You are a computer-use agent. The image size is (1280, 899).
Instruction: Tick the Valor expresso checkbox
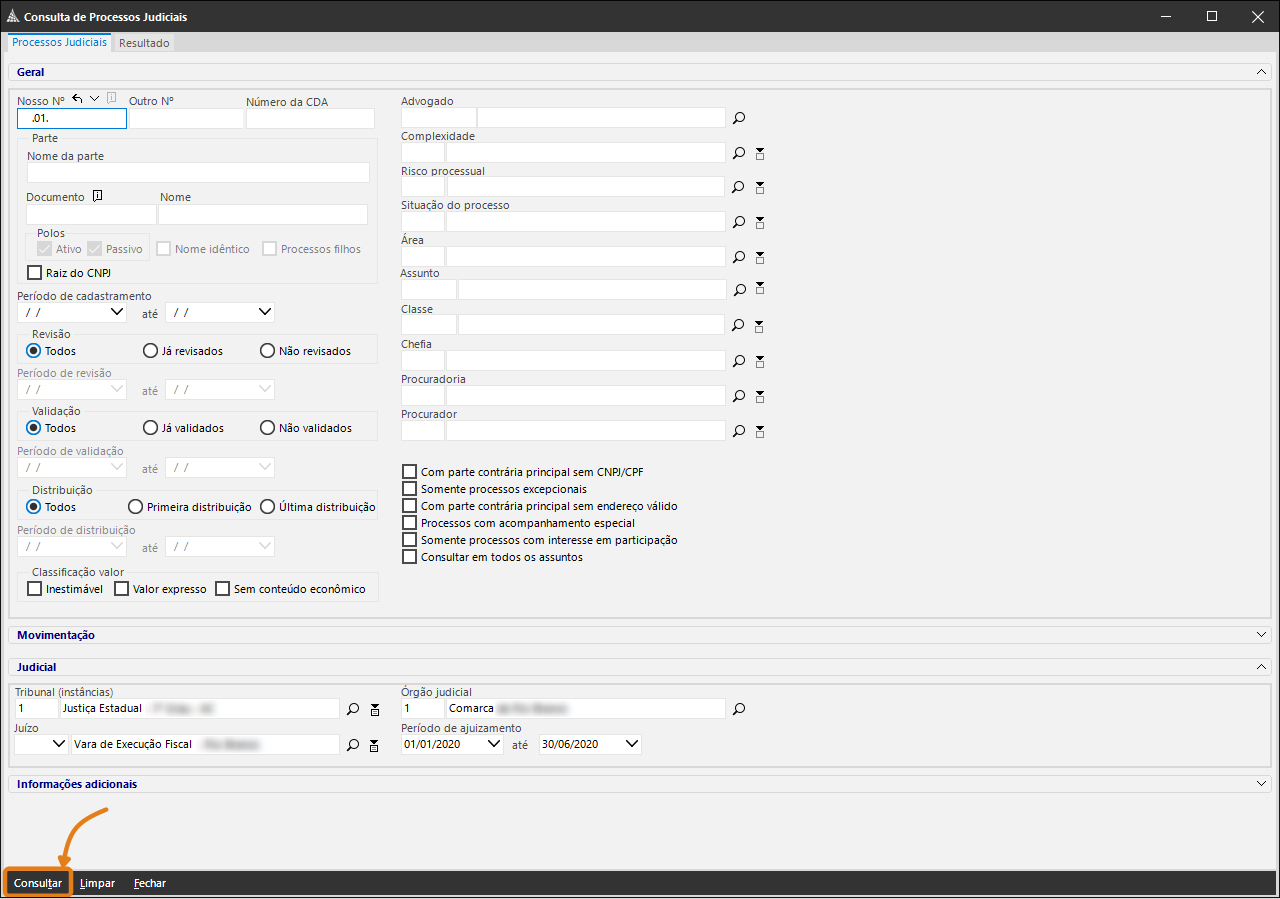[122, 589]
